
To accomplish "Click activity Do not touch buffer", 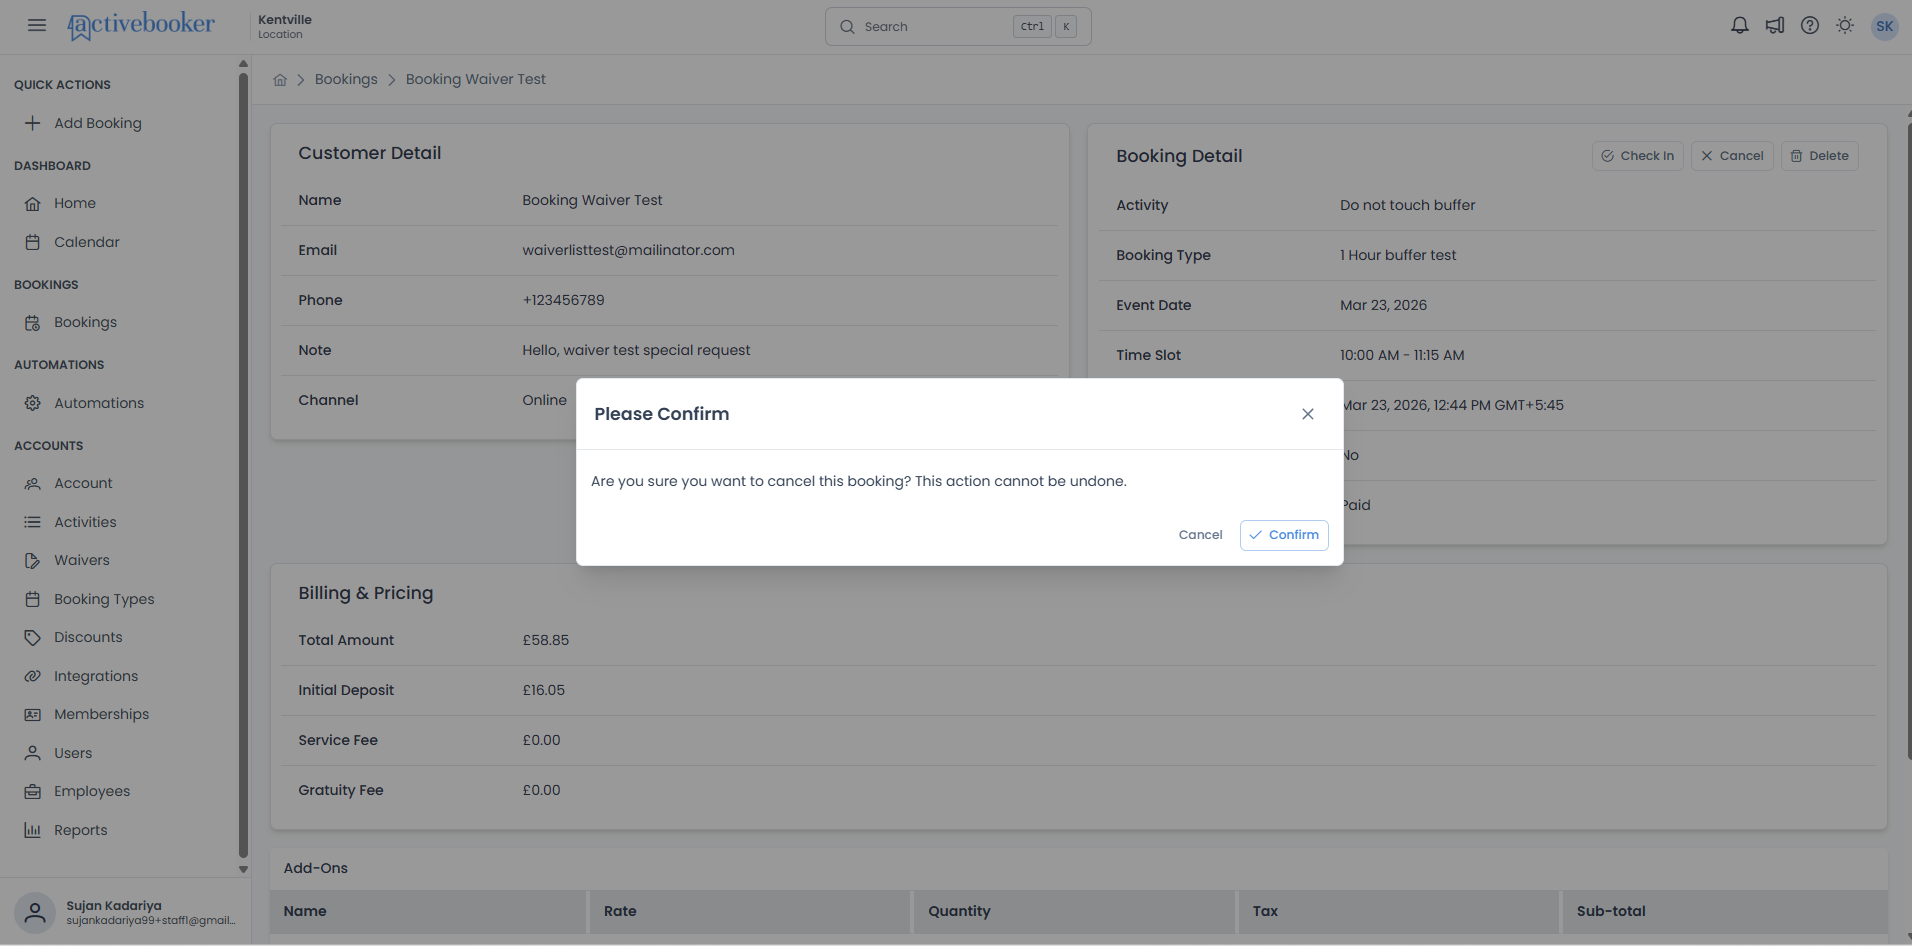I will [x=1407, y=205].
